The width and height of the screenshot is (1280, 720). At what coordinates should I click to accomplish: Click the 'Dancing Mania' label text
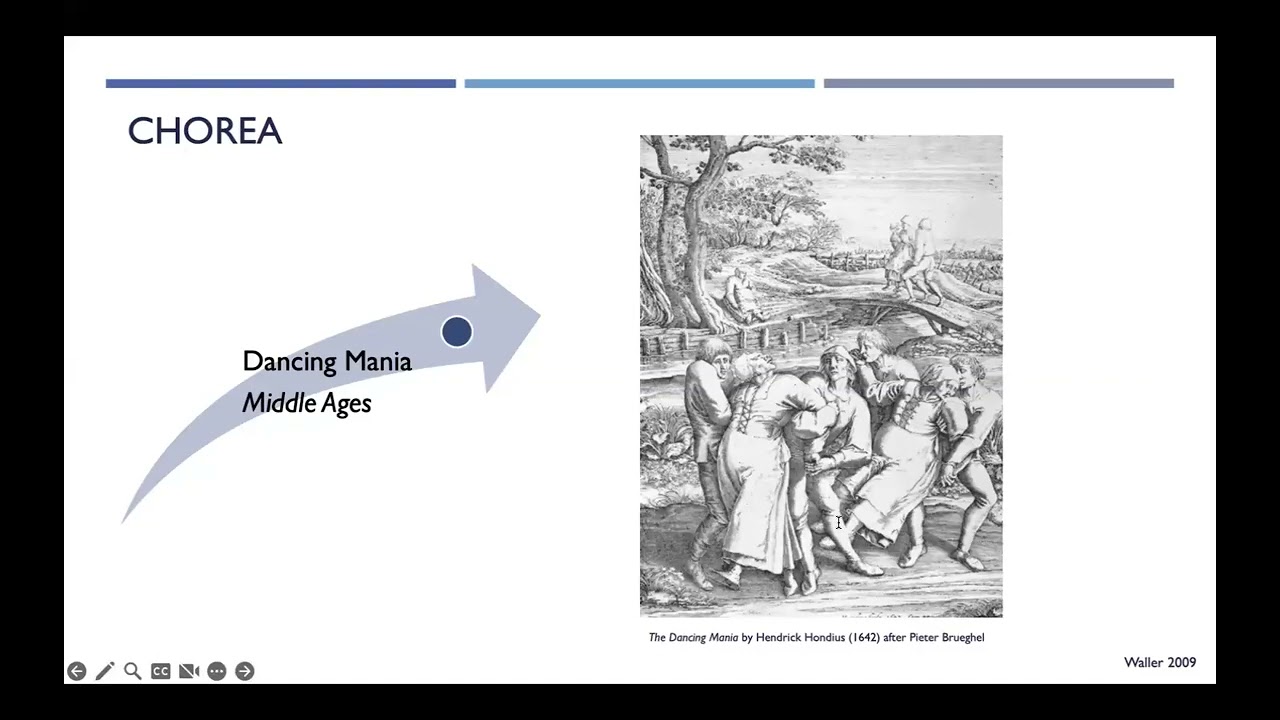click(x=327, y=361)
